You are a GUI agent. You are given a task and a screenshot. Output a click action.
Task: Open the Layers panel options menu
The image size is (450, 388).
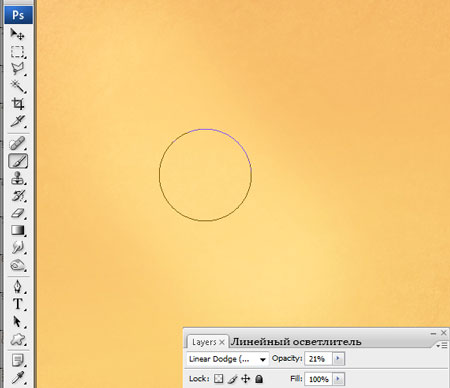(442, 346)
